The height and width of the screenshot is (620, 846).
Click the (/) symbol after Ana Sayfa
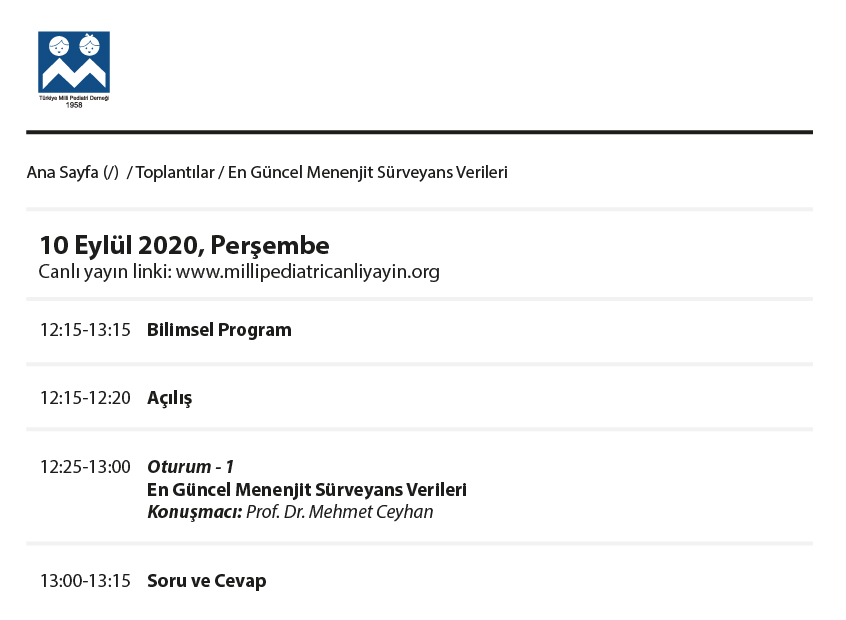pyautogui.click(x=111, y=172)
